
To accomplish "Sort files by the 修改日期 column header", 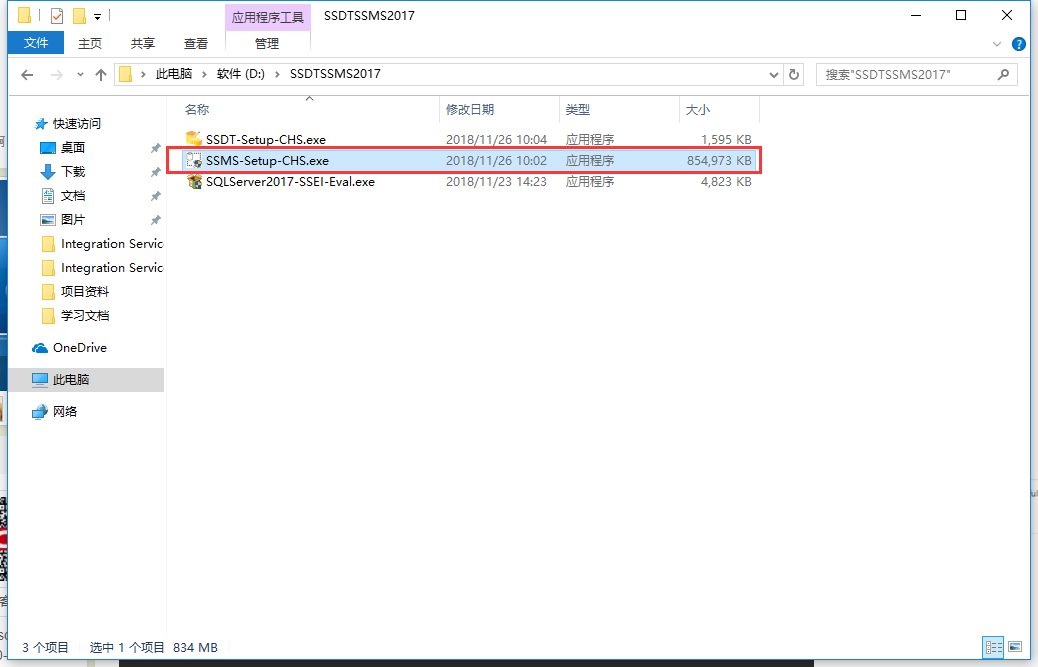I will 470,109.
